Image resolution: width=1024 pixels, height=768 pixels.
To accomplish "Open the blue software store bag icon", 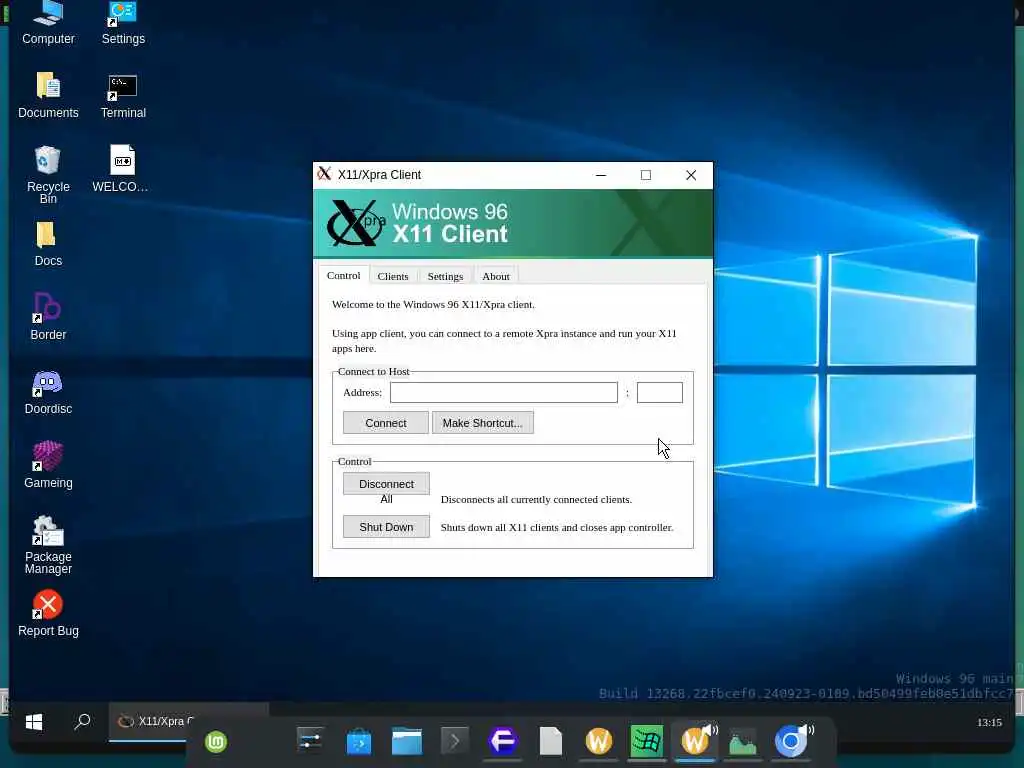I will (359, 742).
